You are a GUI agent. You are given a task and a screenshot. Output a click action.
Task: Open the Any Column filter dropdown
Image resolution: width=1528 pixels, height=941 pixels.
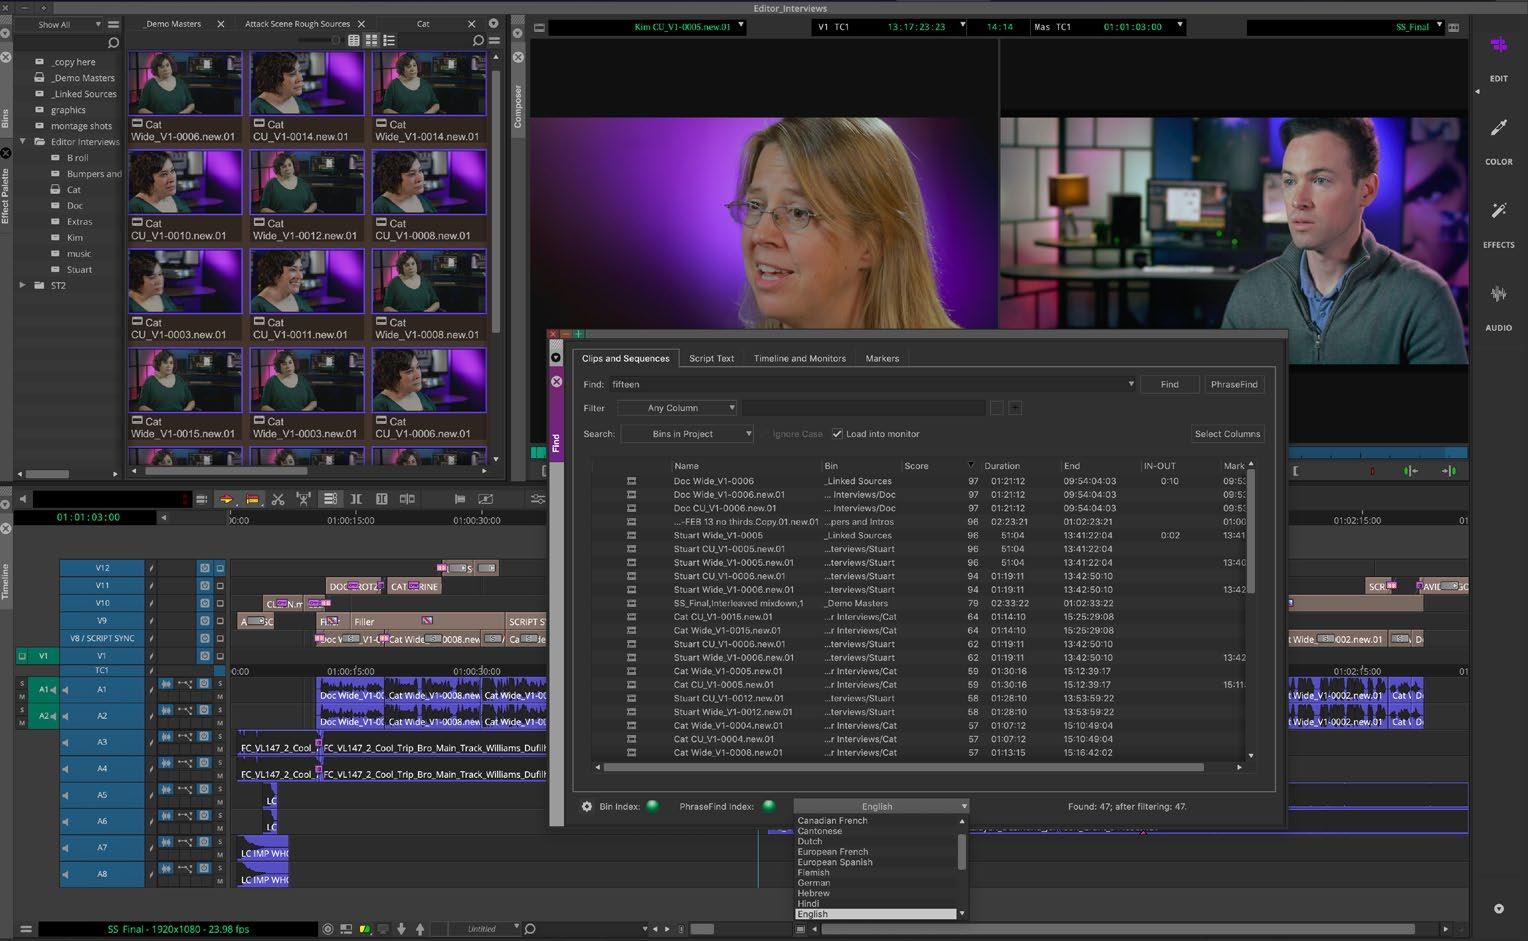pyautogui.click(x=677, y=408)
